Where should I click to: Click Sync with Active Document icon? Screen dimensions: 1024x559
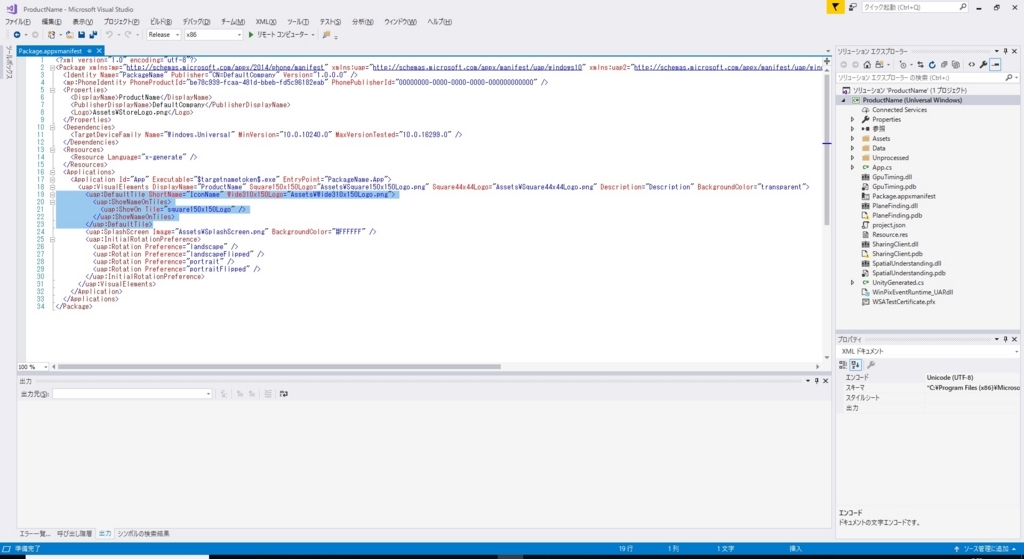(x=920, y=65)
